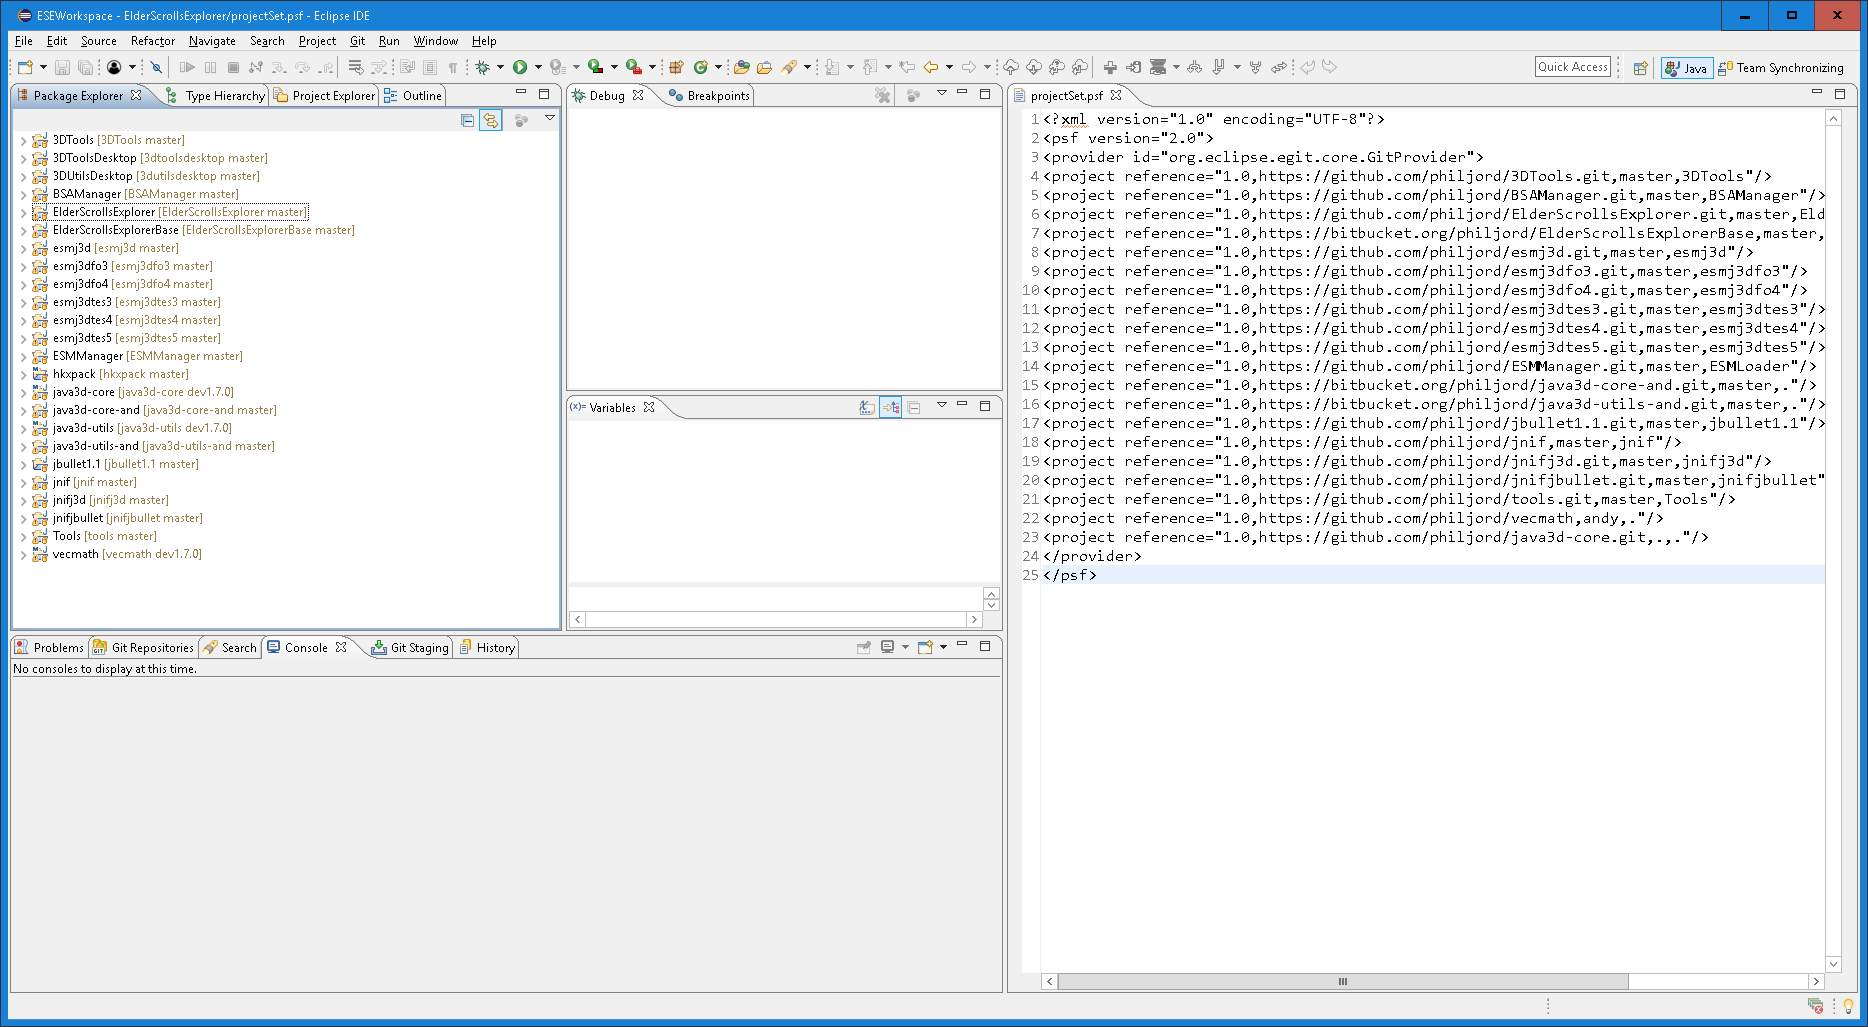Image resolution: width=1868 pixels, height=1027 pixels.
Task: Click the Open Console icon
Action: pyautogui.click(x=926, y=647)
